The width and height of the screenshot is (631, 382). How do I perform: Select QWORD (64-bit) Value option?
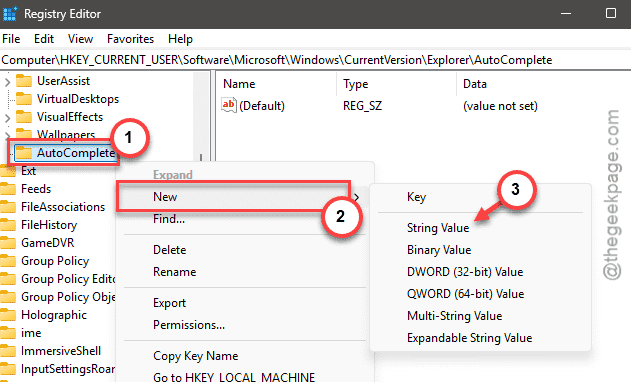pos(465,294)
